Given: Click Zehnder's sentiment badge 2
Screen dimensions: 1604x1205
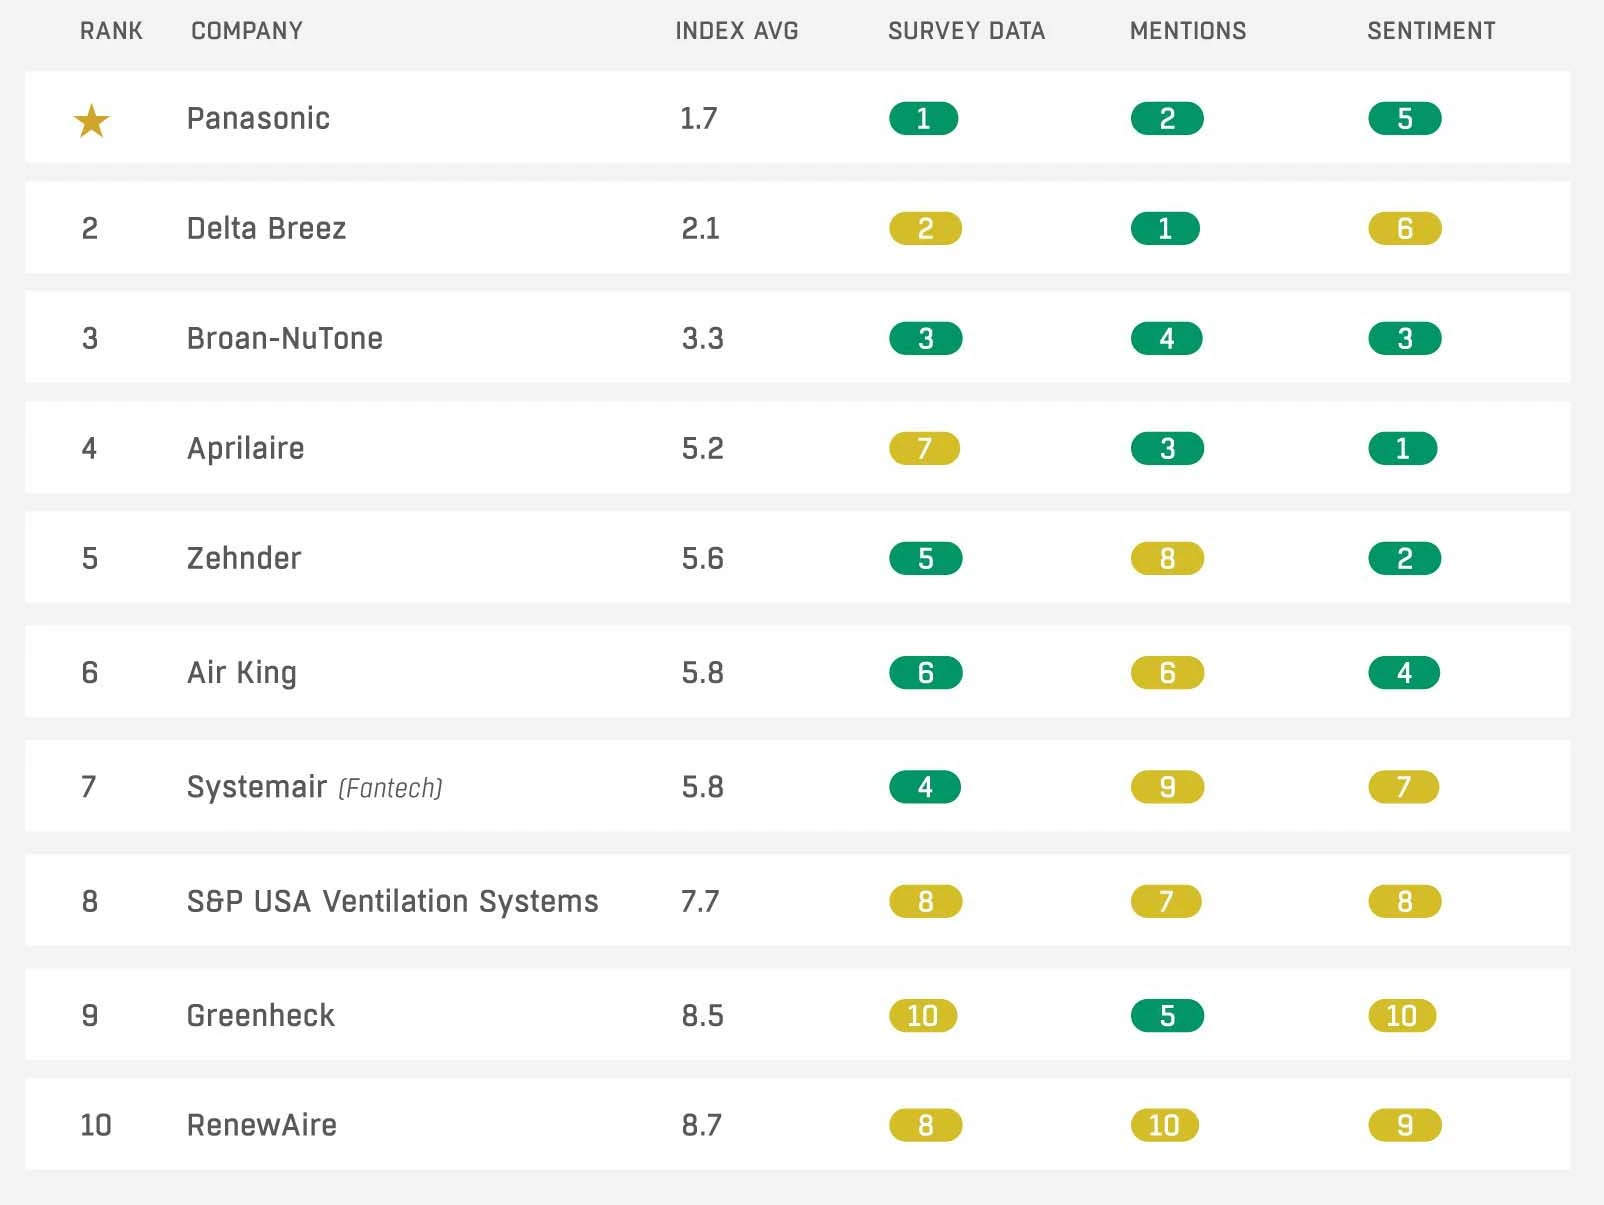Looking at the screenshot, I should (1405, 559).
